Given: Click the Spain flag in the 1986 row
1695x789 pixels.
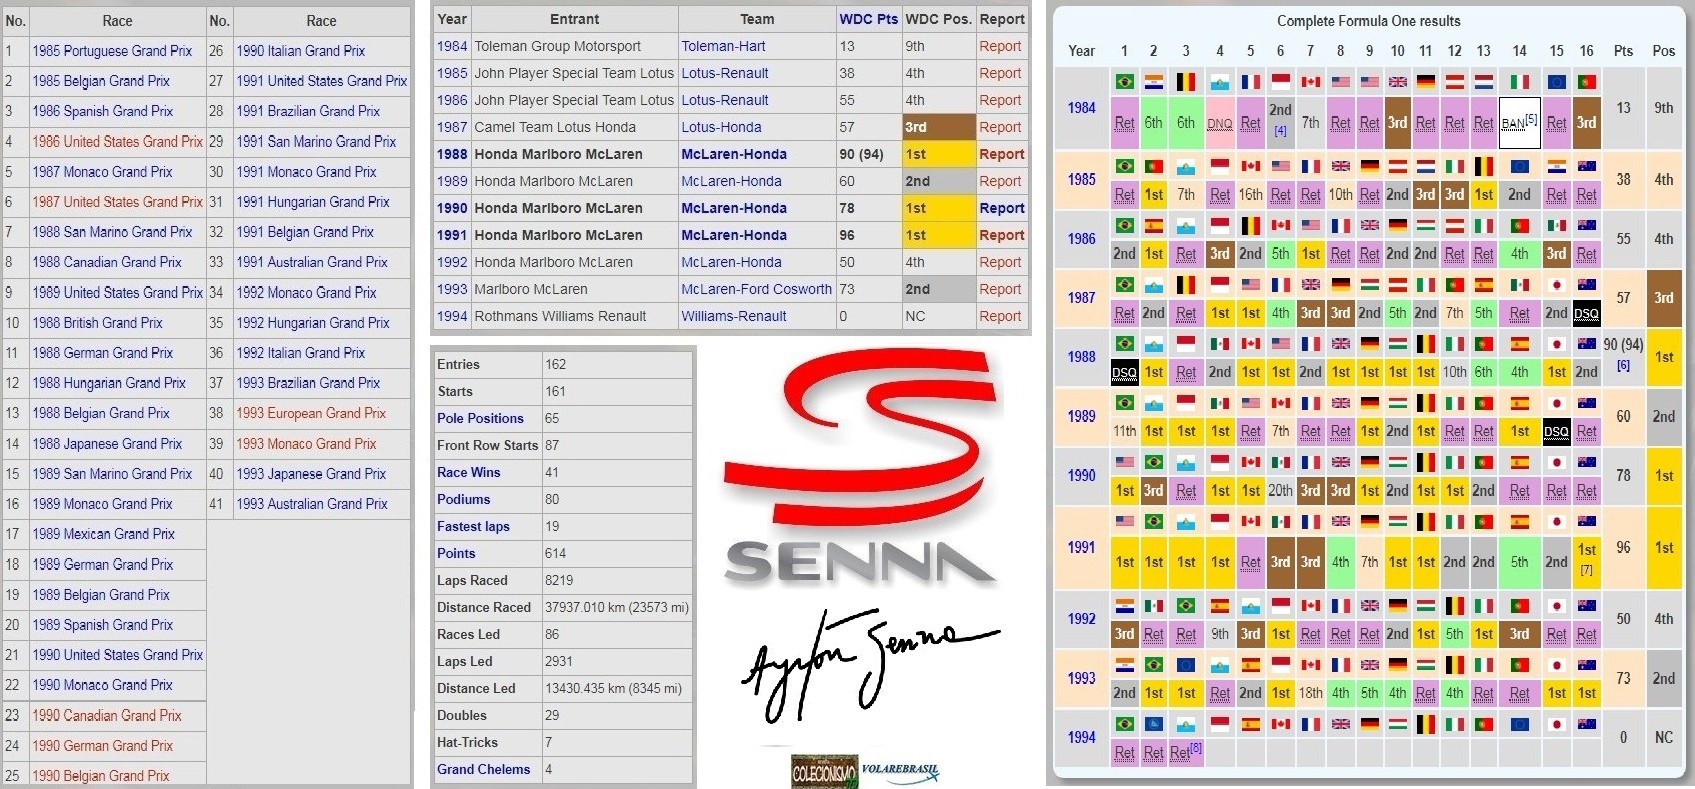Looking at the screenshot, I should coord(1154,226).
